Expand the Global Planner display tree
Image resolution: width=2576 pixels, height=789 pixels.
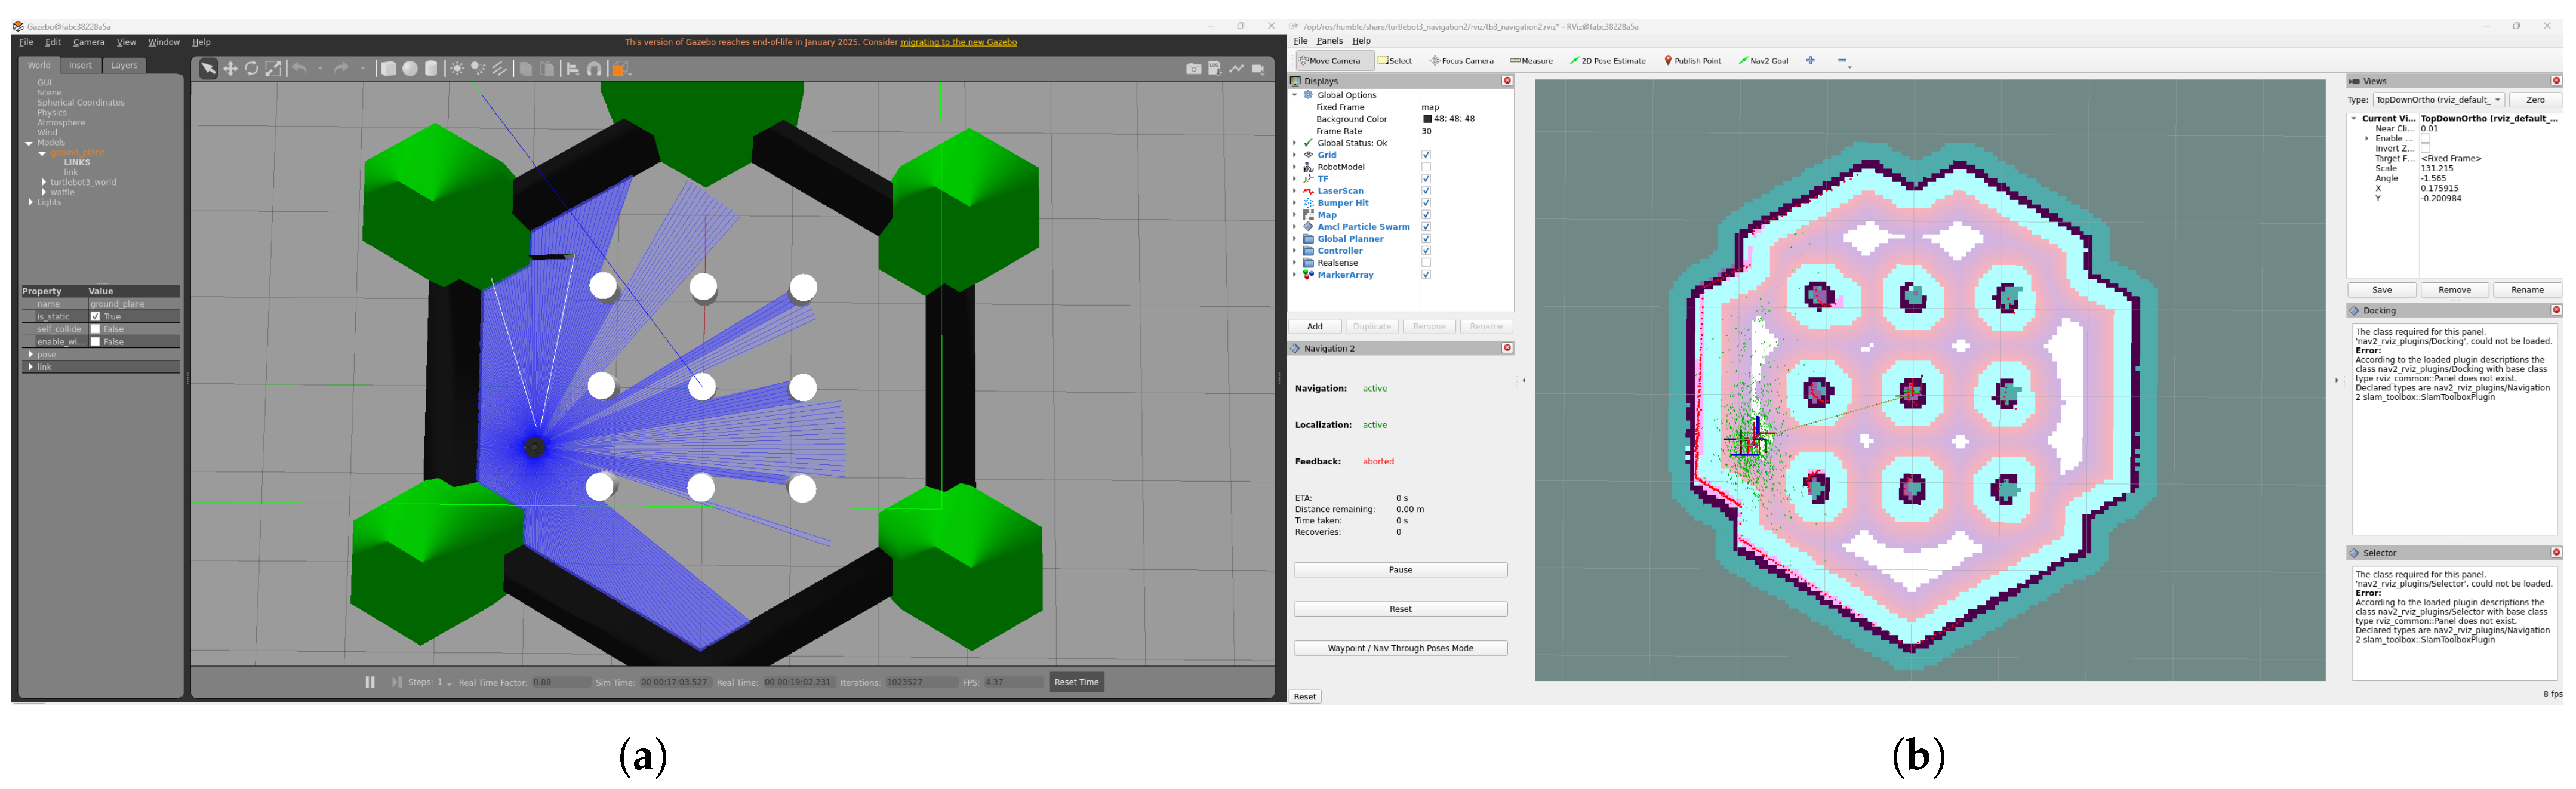point(1295,239)
